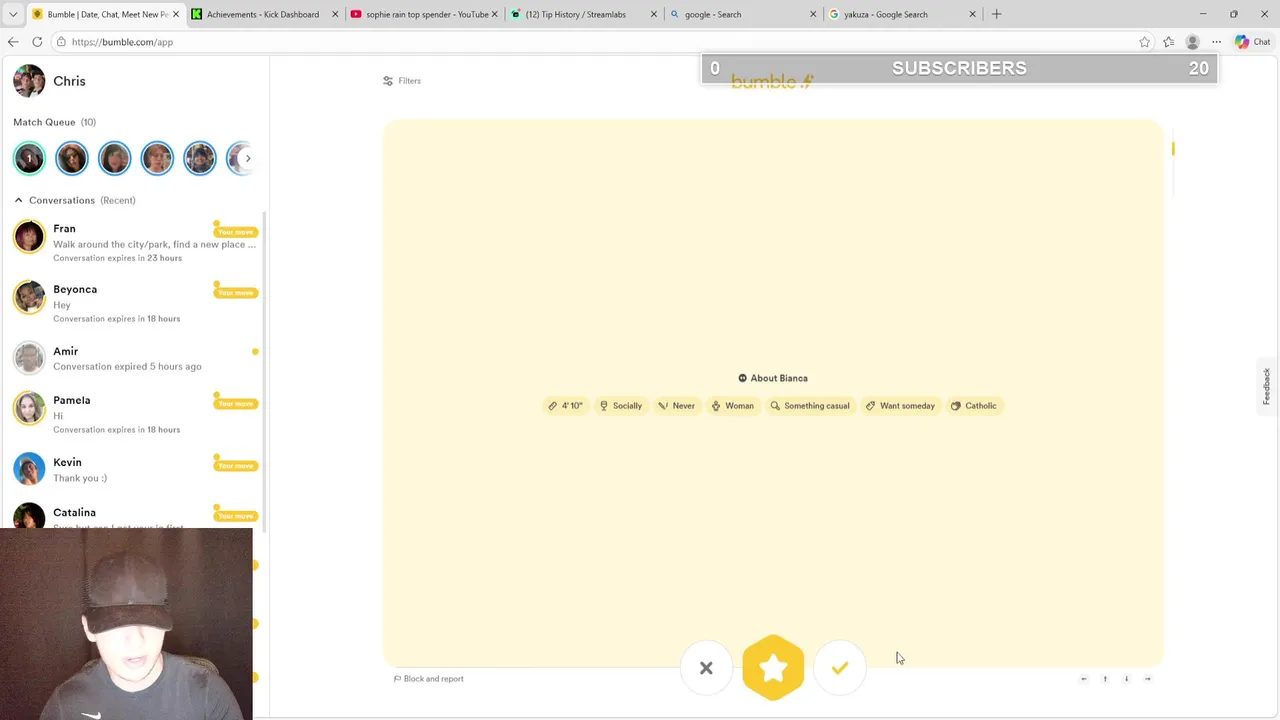Screen dimensions: 1280x720
Task: Open Fran's conversation
Action: 135,243
